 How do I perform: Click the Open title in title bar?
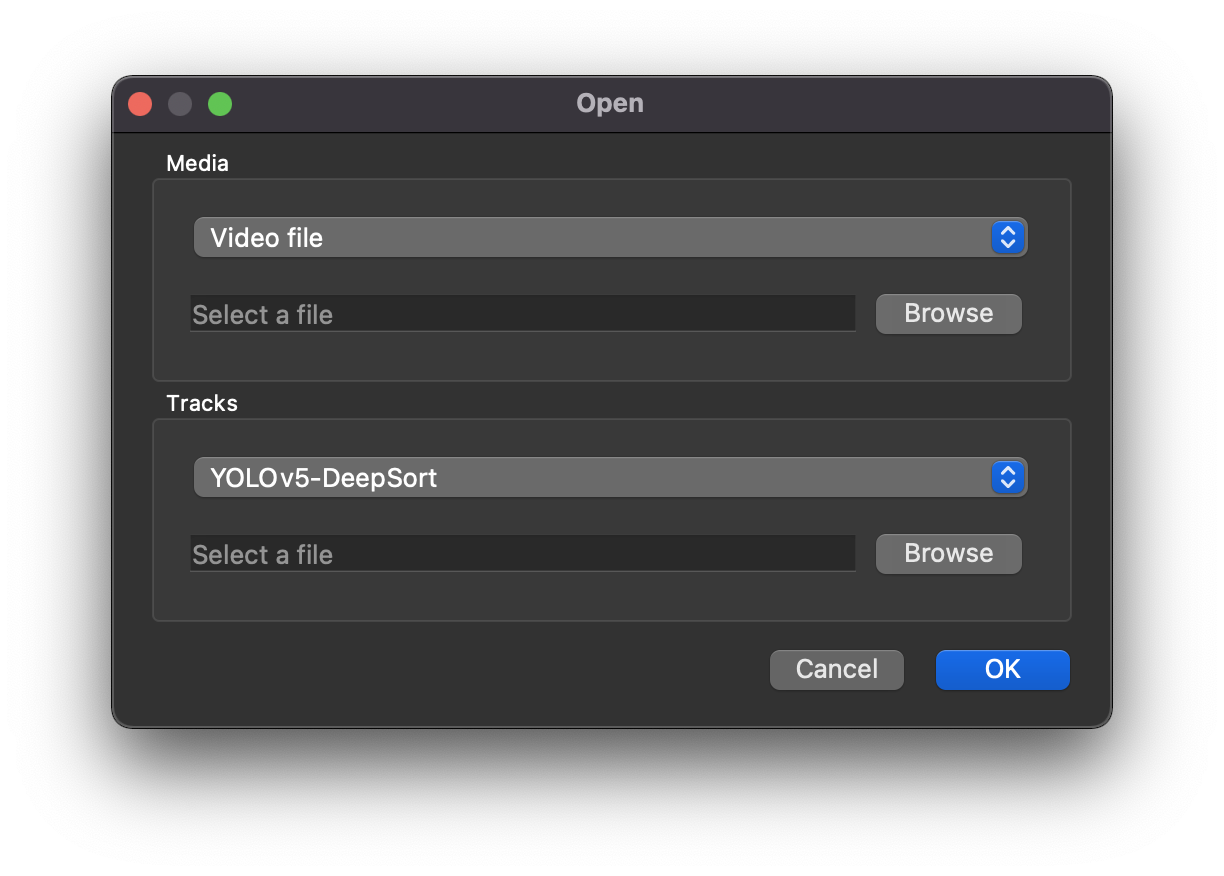(x=610, y=103)
